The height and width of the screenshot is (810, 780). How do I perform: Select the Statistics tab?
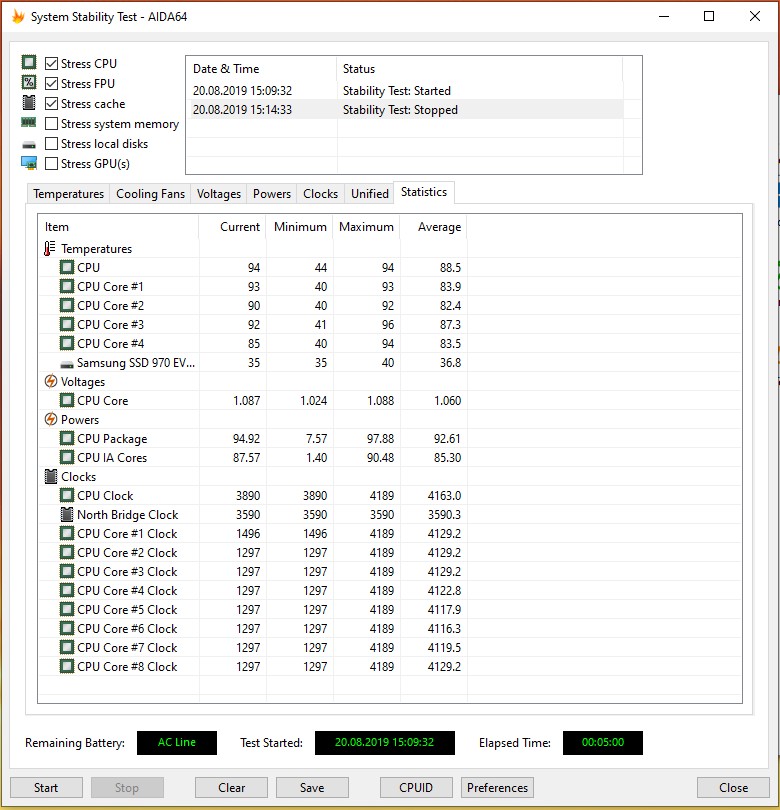[x=424, y=192]
